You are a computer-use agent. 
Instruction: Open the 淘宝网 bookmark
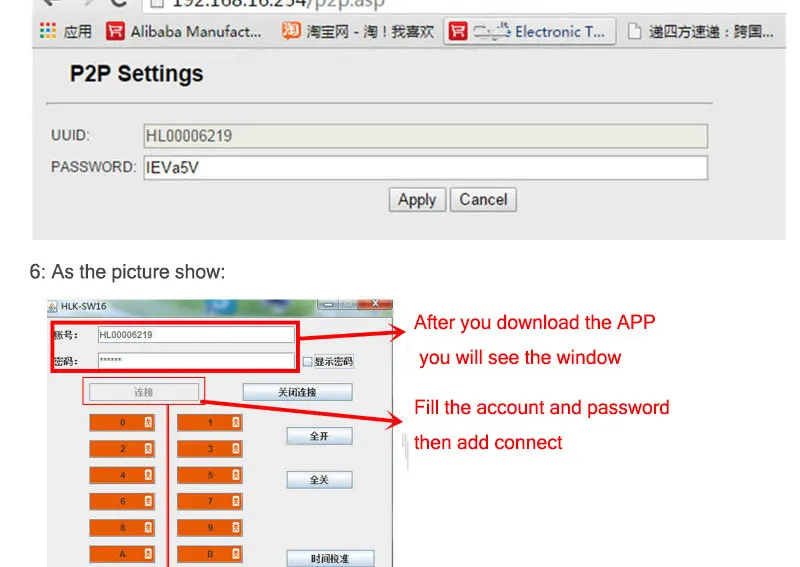coord(358,32)
